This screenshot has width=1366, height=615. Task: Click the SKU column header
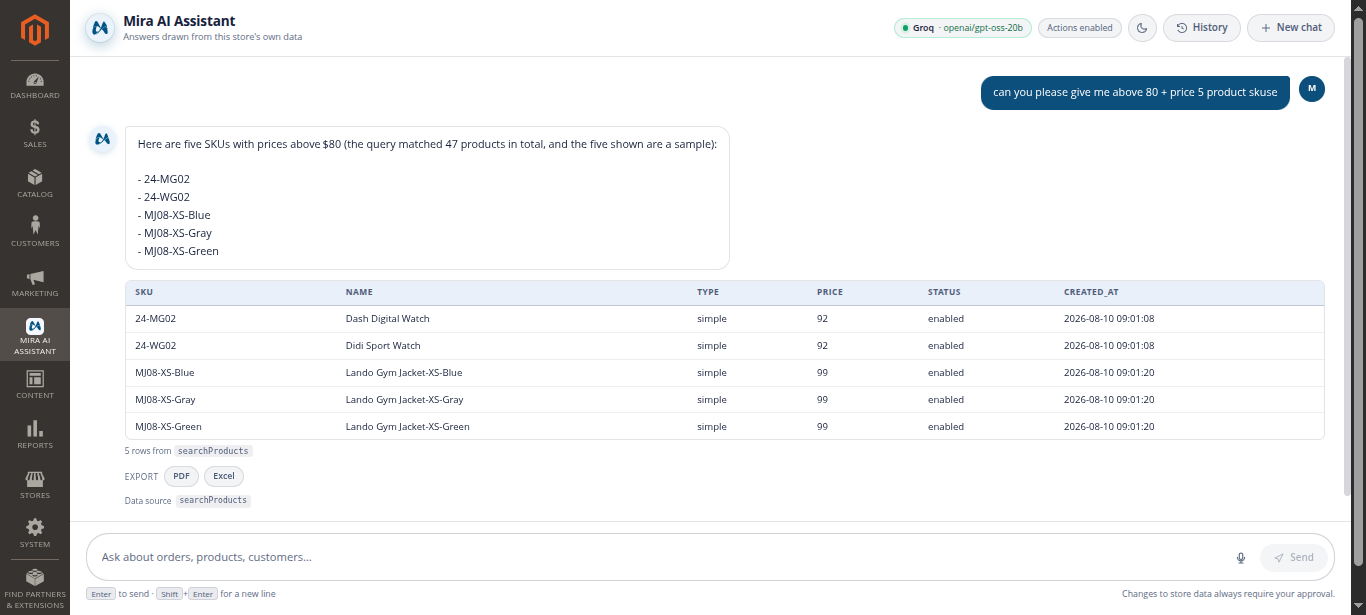tap(144, 292)
